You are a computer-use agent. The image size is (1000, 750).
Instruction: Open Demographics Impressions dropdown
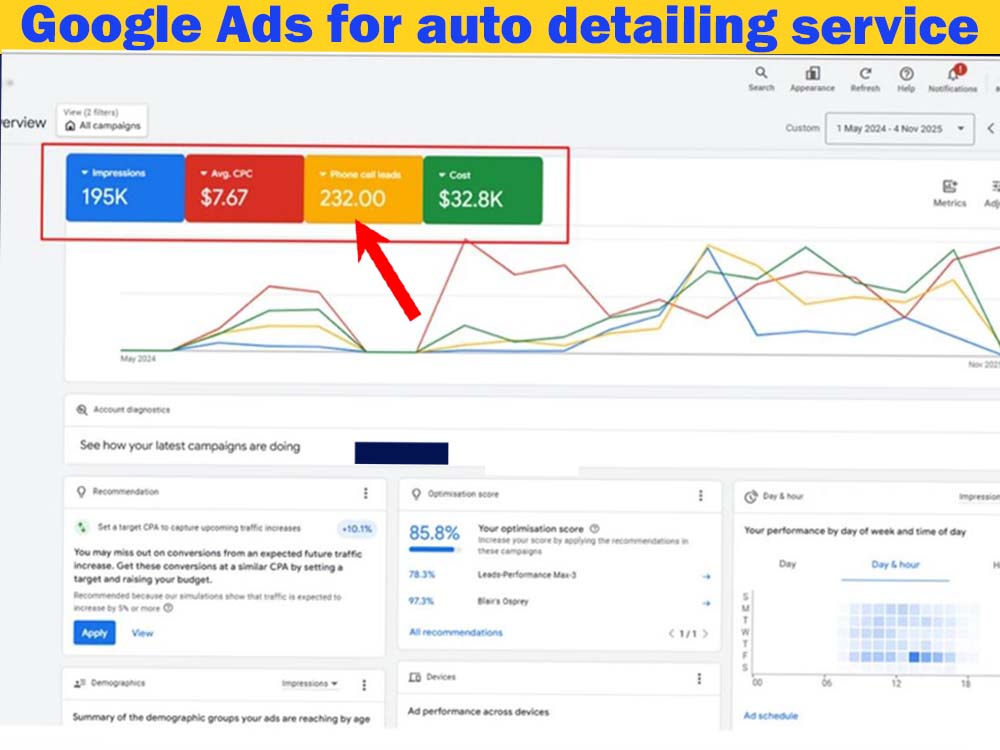click(309, 683)
